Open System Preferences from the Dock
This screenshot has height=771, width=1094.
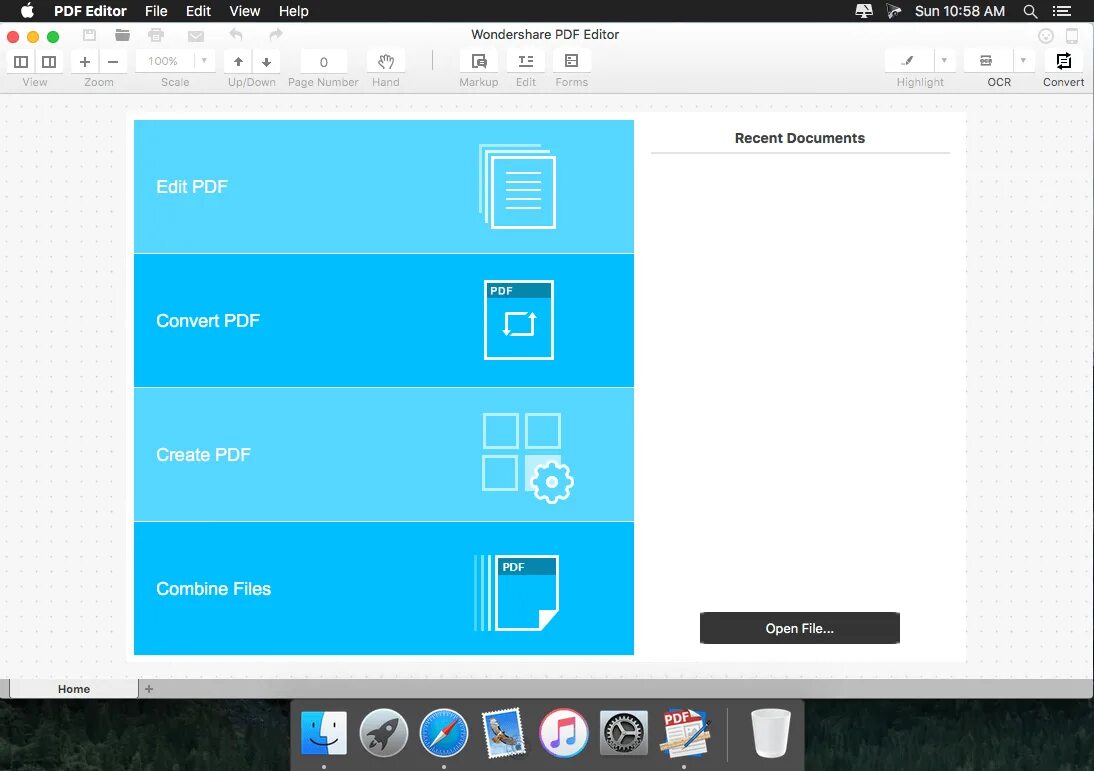[x=623, y=733]
